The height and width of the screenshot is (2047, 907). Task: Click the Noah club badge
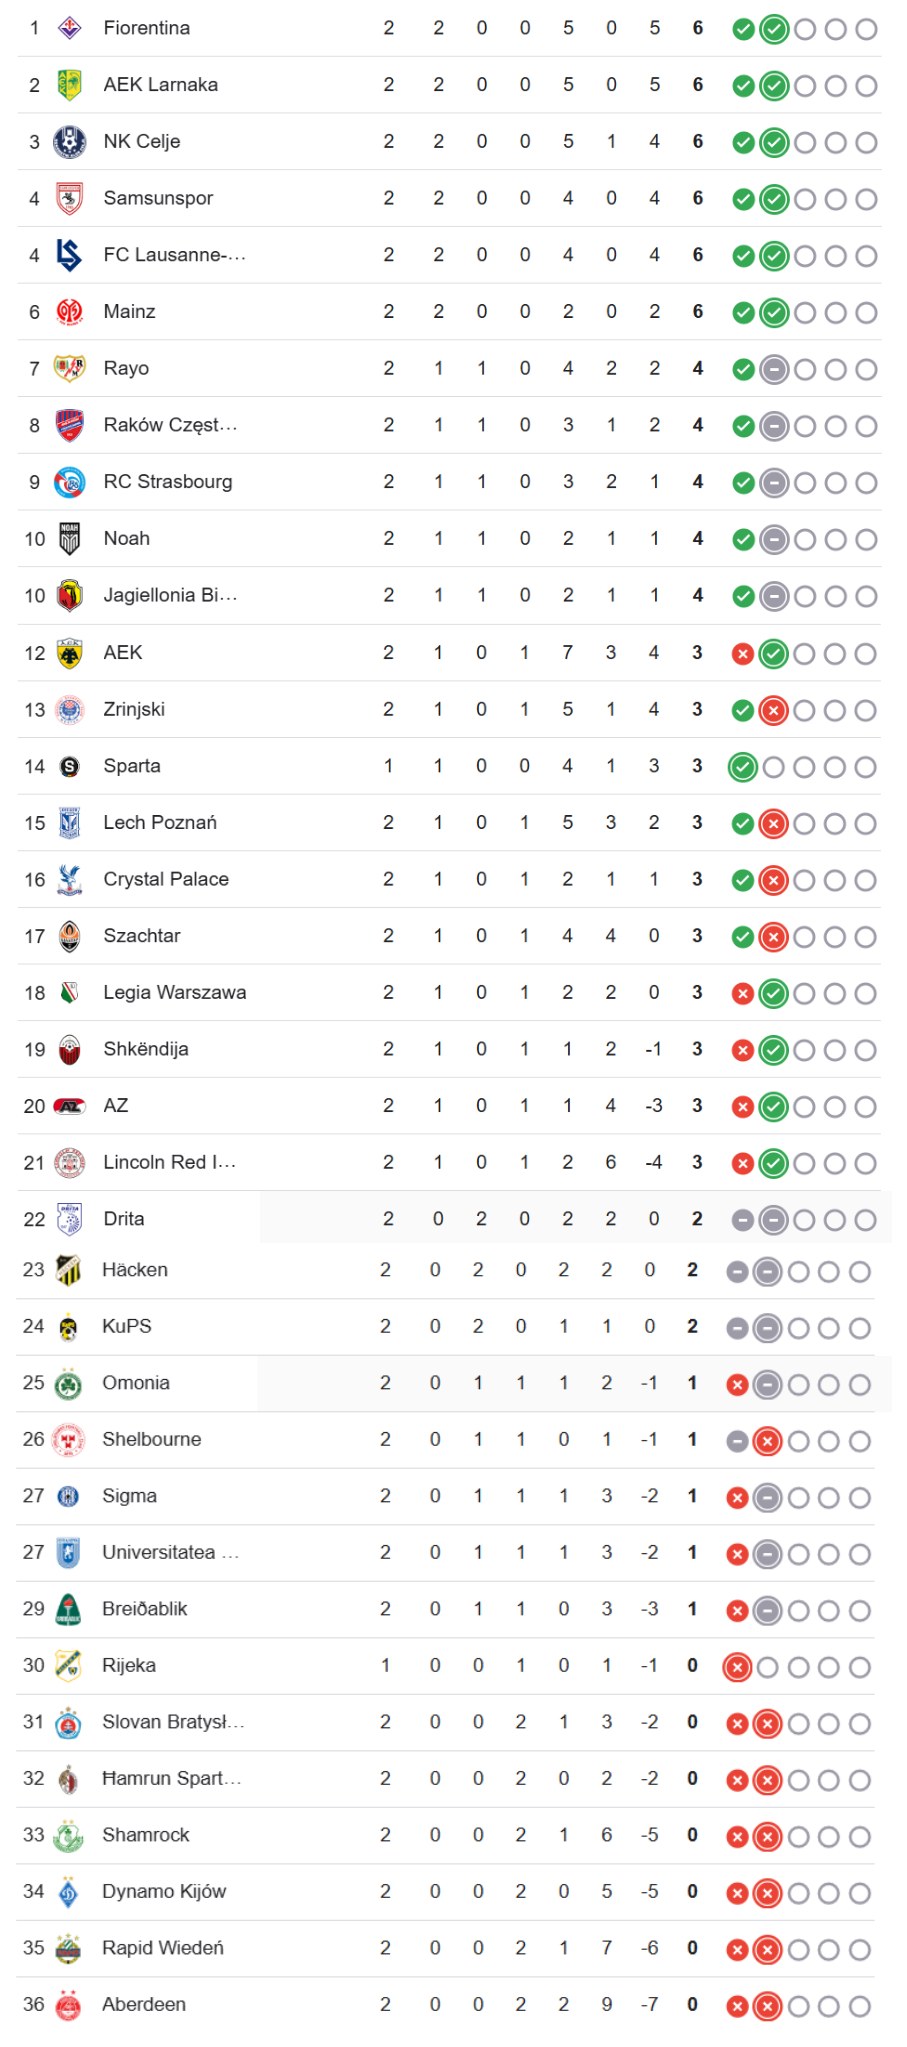click(x=69, y=539)
